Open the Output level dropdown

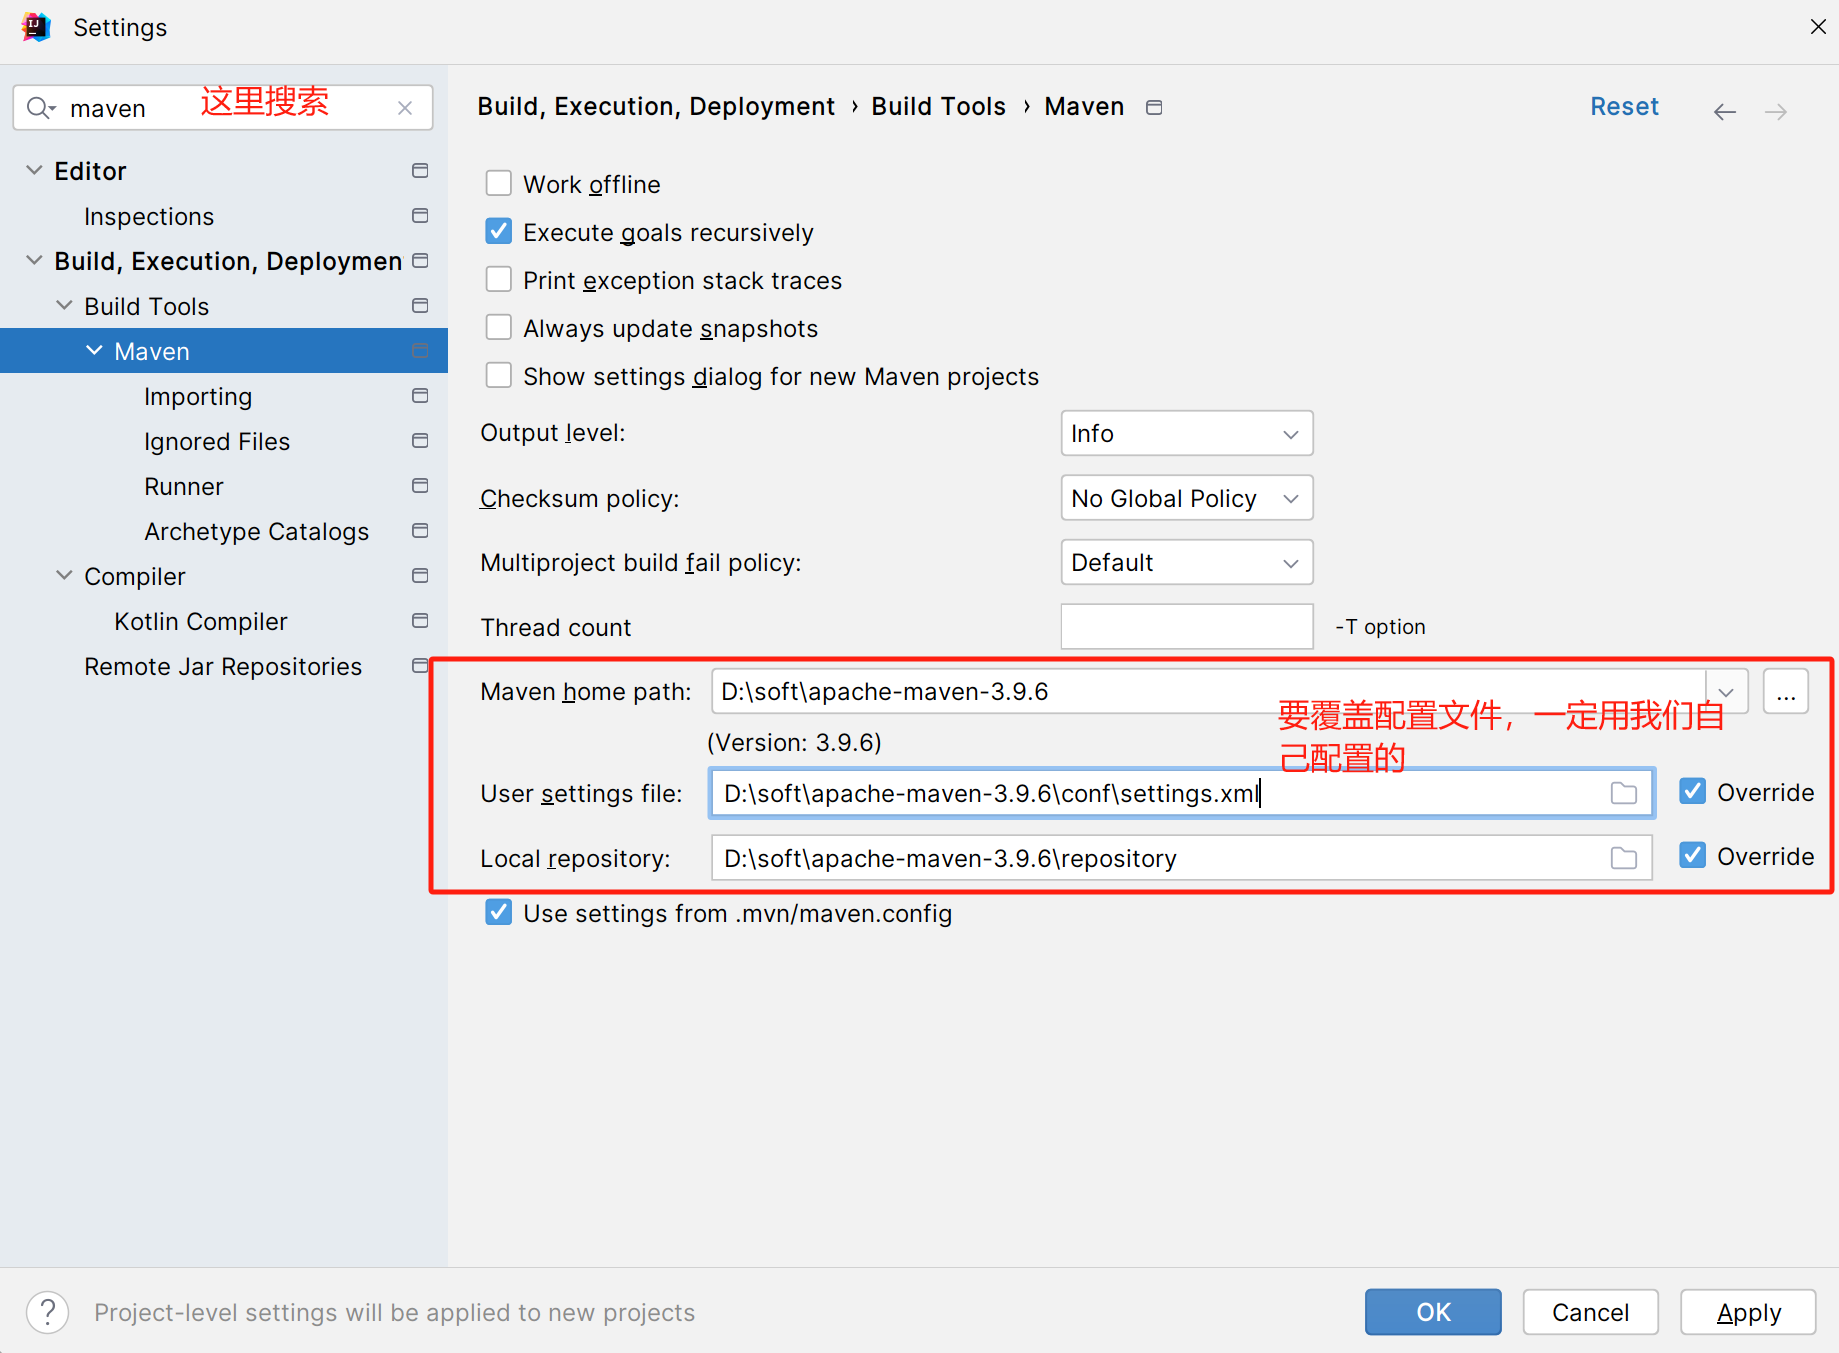coord(1186,433)
